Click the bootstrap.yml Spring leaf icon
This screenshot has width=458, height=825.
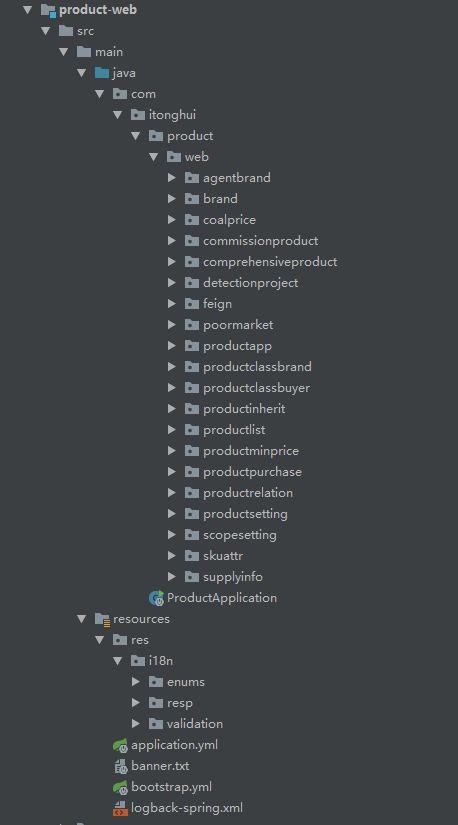click(121, 787)
